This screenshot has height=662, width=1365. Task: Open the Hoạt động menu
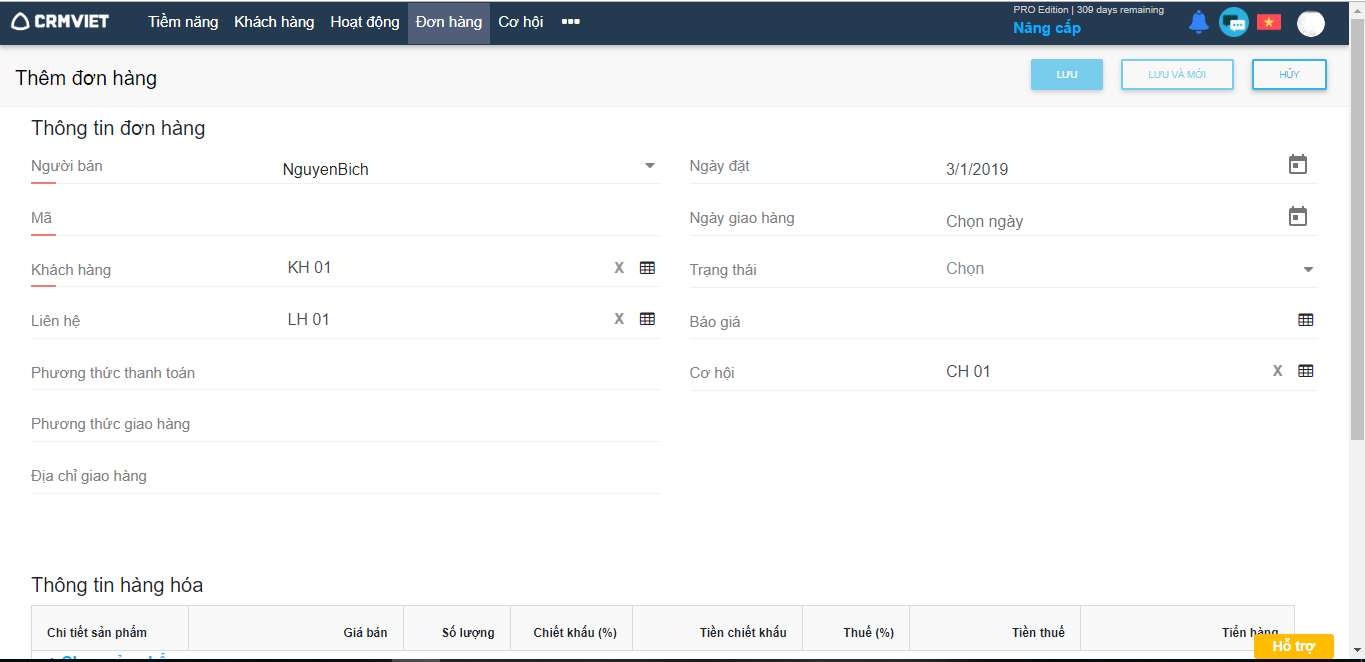365,22
